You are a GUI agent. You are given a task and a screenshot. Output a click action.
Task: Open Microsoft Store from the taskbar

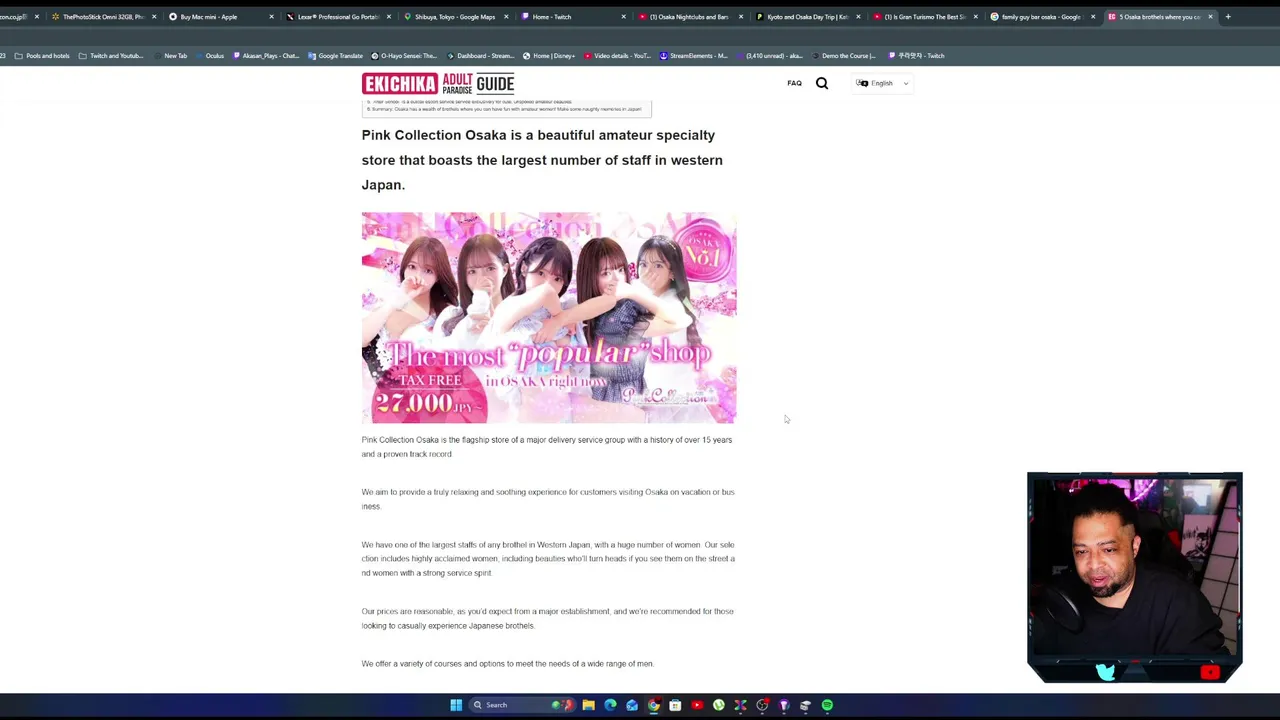pos(675,705)
